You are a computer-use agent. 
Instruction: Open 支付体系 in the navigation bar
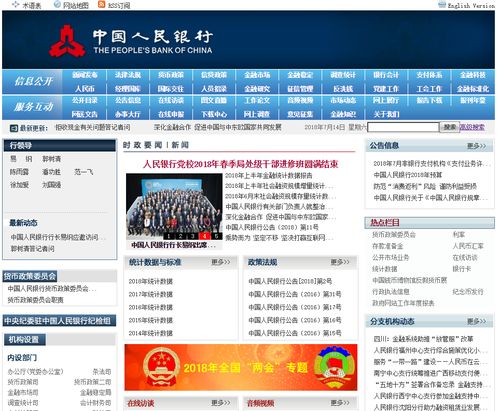point(429,75)
